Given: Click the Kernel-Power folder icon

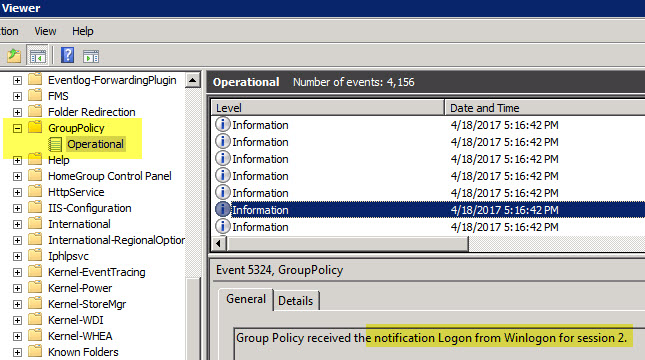Looking at the screenshot, I should tap(35, 288).
